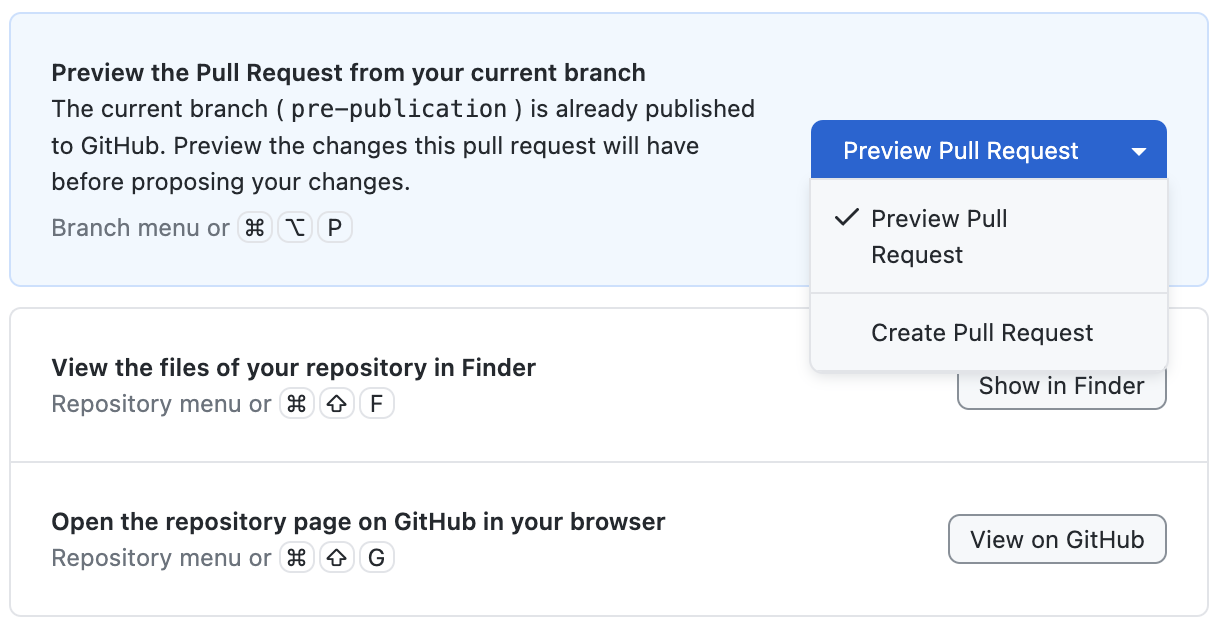This screenshot has width=1221, height=629.
Task: Click the Command key icon in Finder shortcut
Action: point(297,404)
